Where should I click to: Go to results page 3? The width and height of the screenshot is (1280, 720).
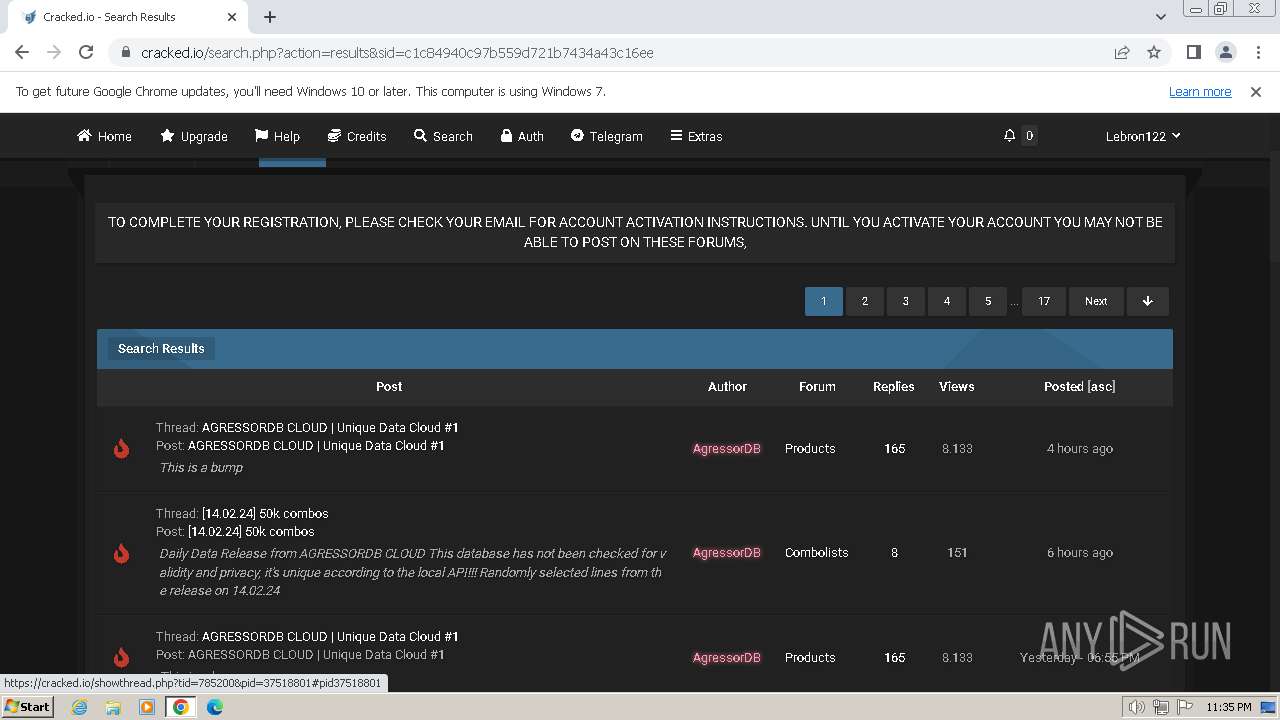click(906, 301)
